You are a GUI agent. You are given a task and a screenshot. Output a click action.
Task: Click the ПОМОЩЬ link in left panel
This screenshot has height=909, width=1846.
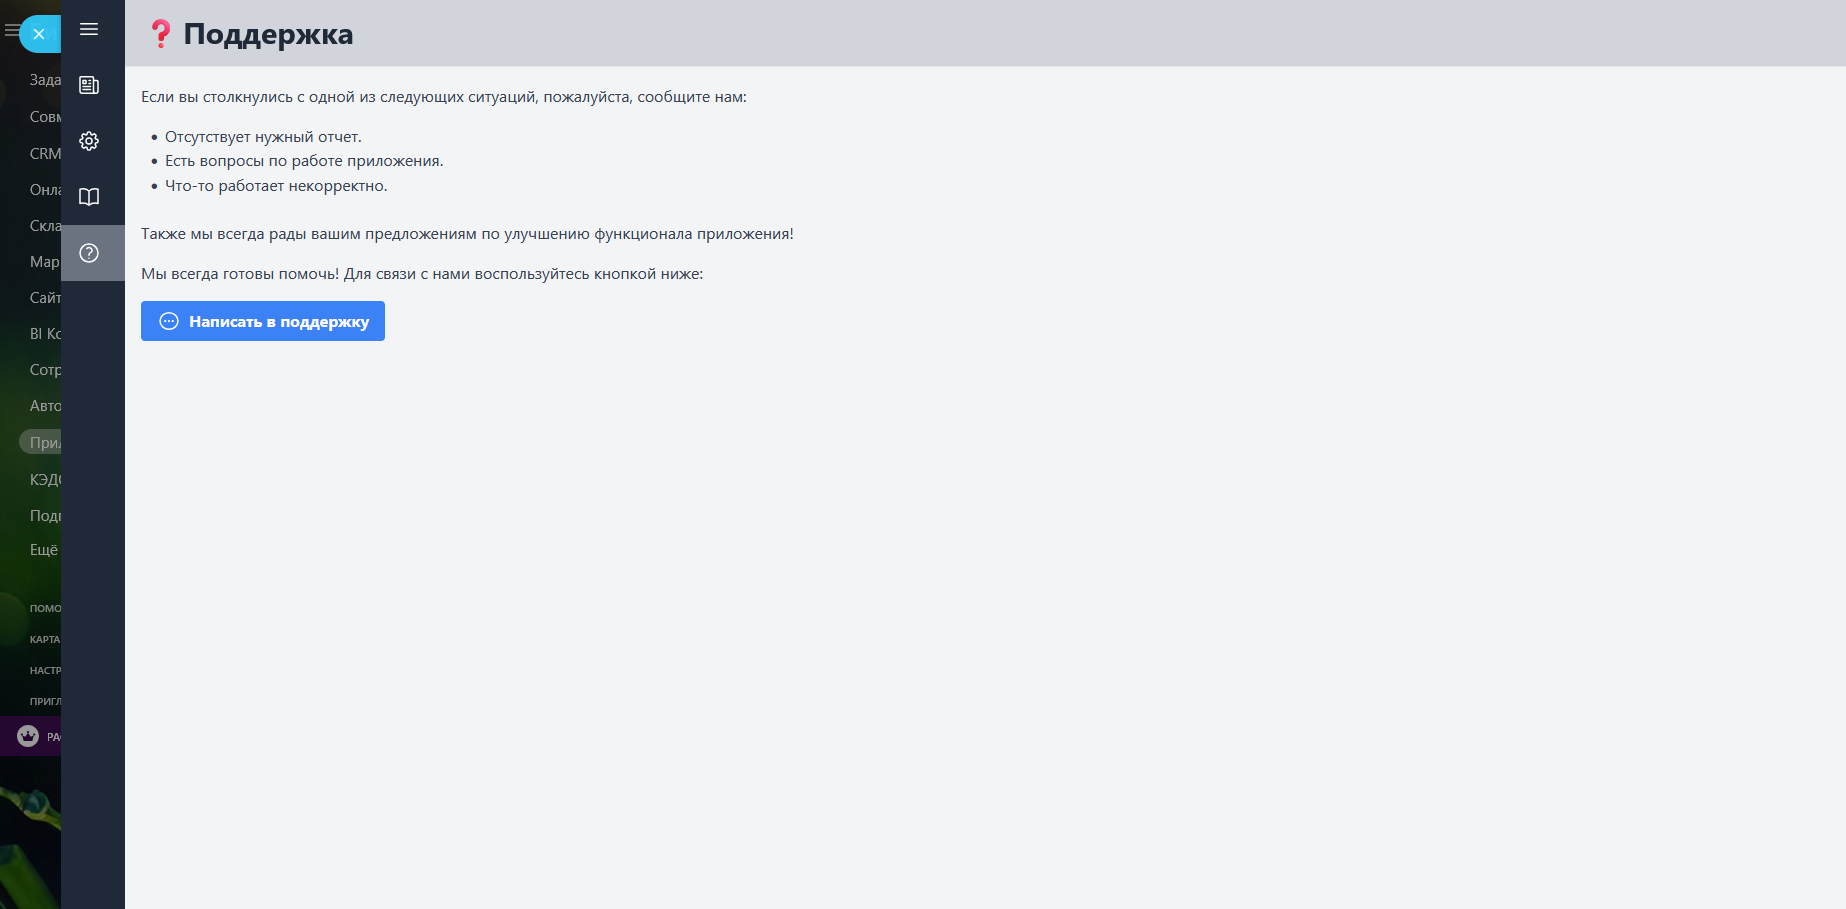pos(45,608)
